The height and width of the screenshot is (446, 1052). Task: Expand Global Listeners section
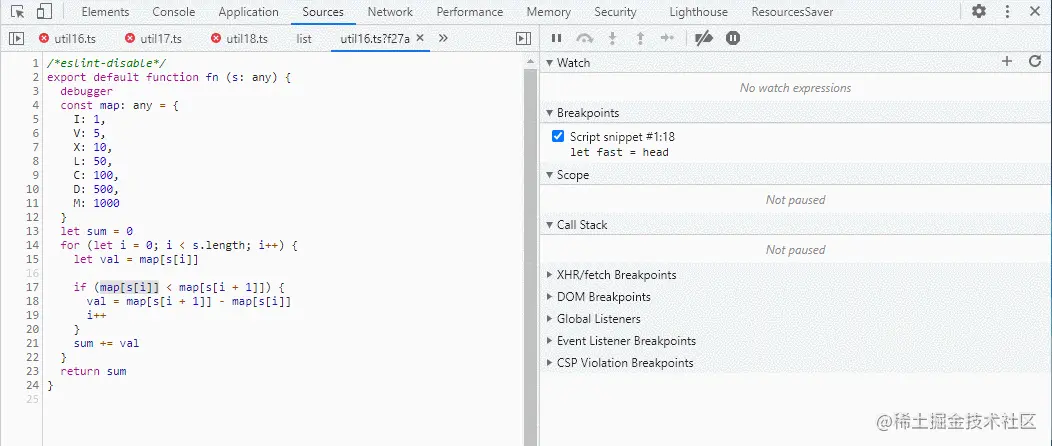click(x=549, y=319)
